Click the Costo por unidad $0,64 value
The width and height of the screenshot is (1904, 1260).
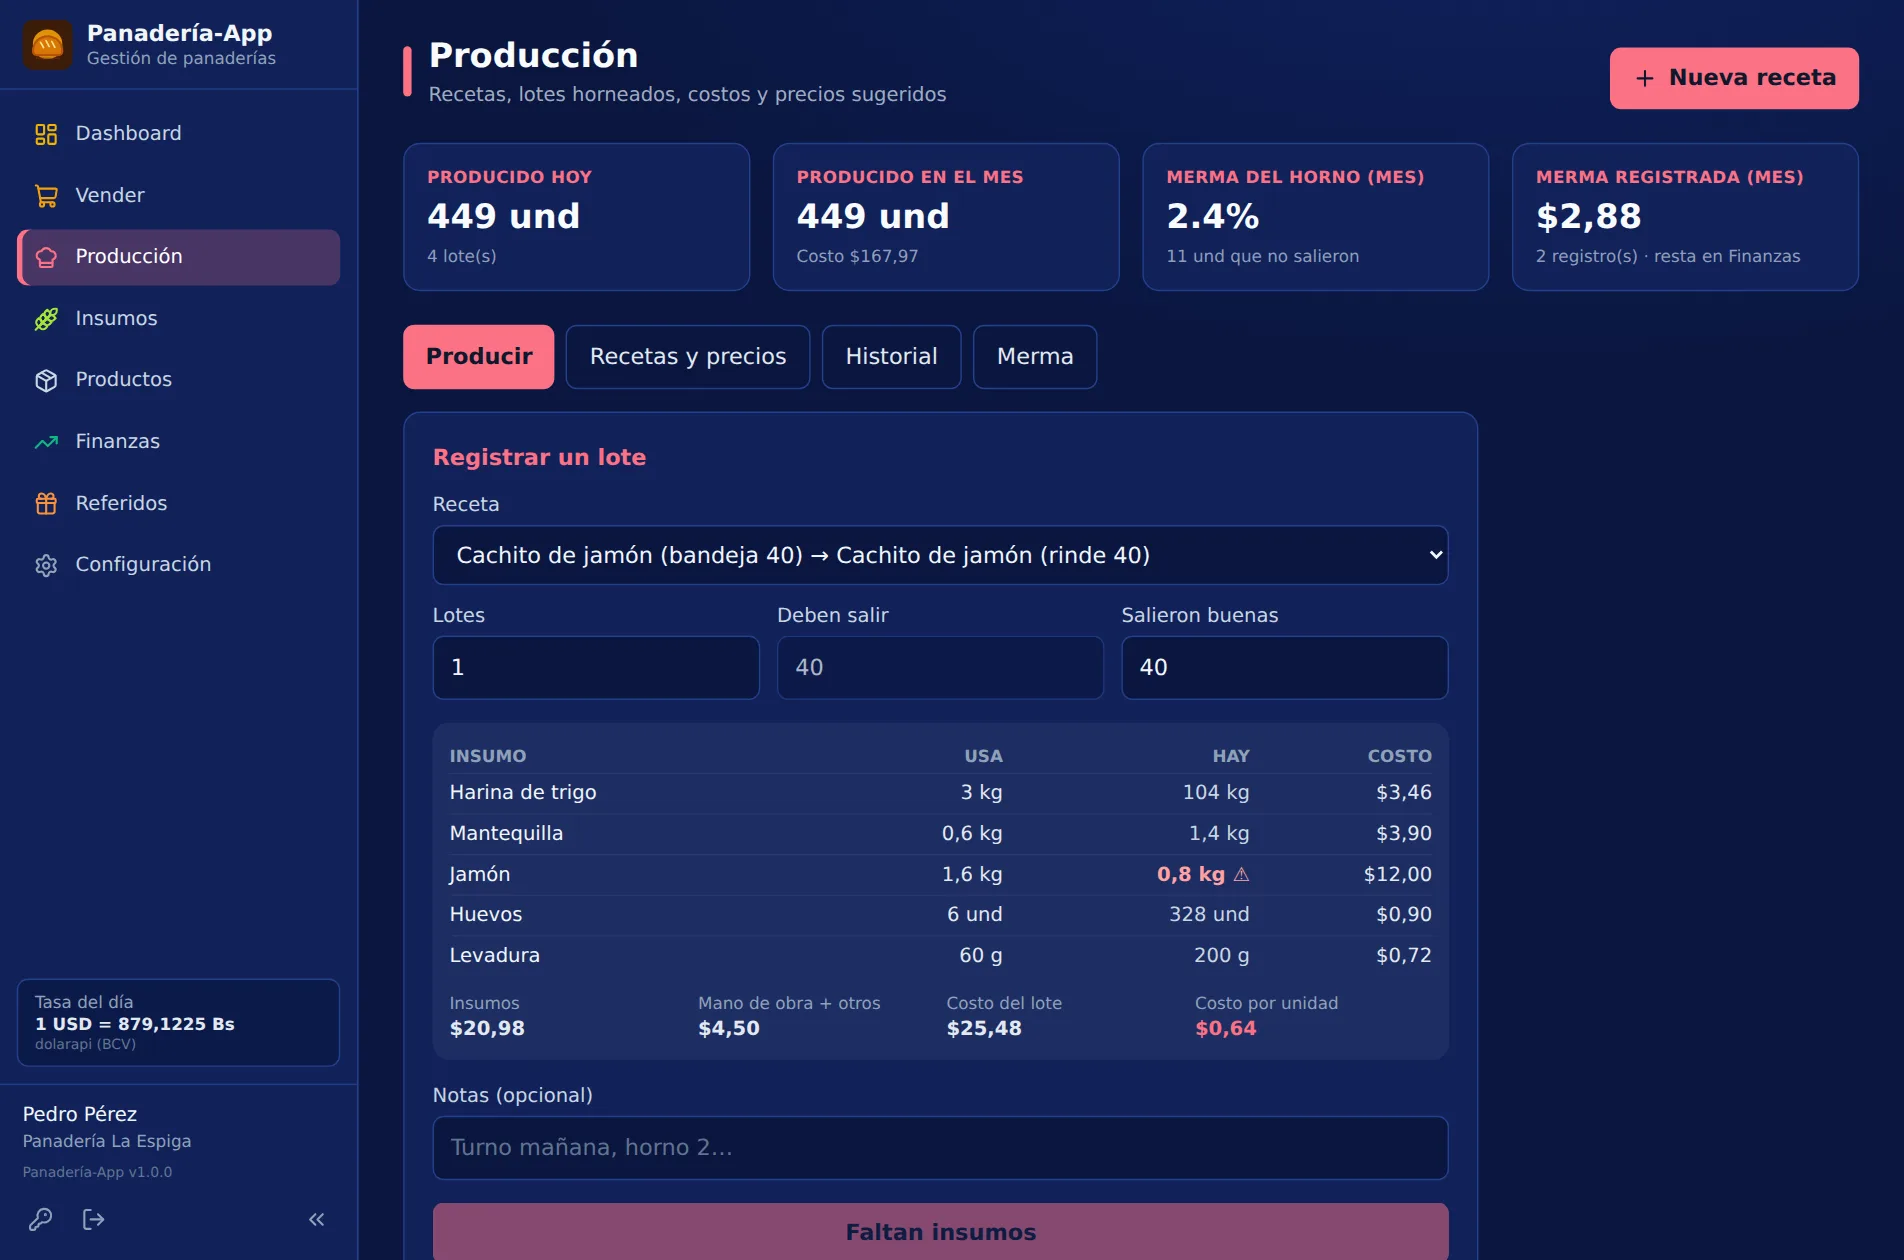pos(1225,1029)
